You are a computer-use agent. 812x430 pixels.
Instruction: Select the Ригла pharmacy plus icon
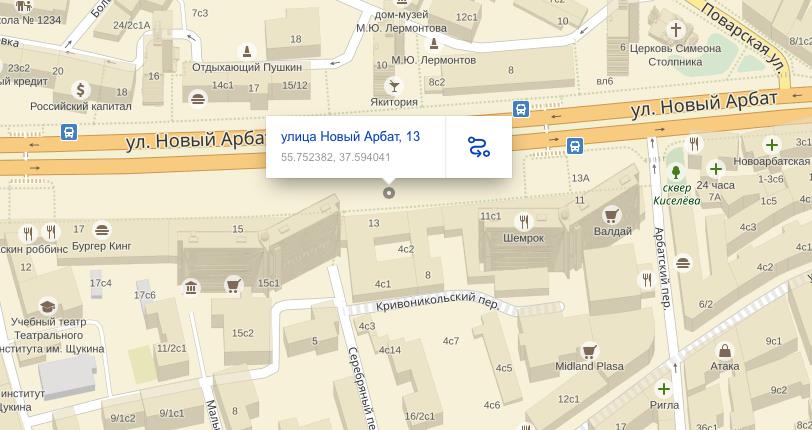(x=664, y=389)
